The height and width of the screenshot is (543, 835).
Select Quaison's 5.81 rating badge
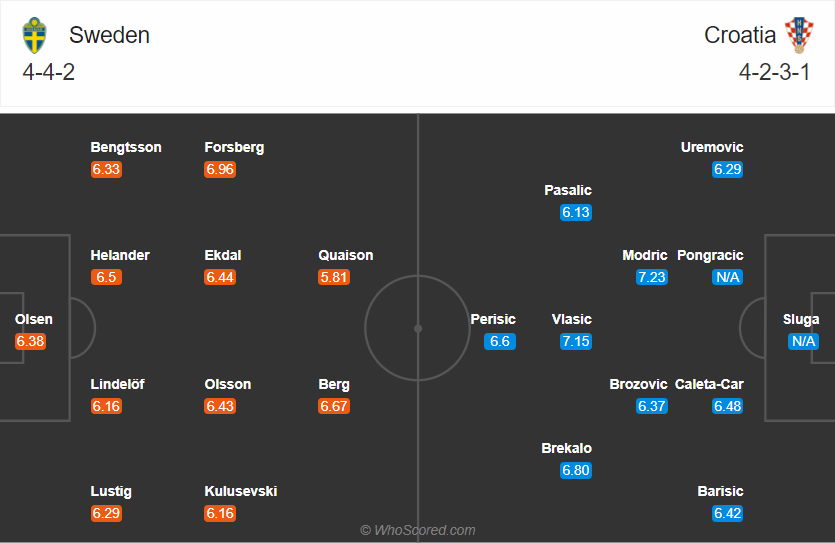coord(334,277)
